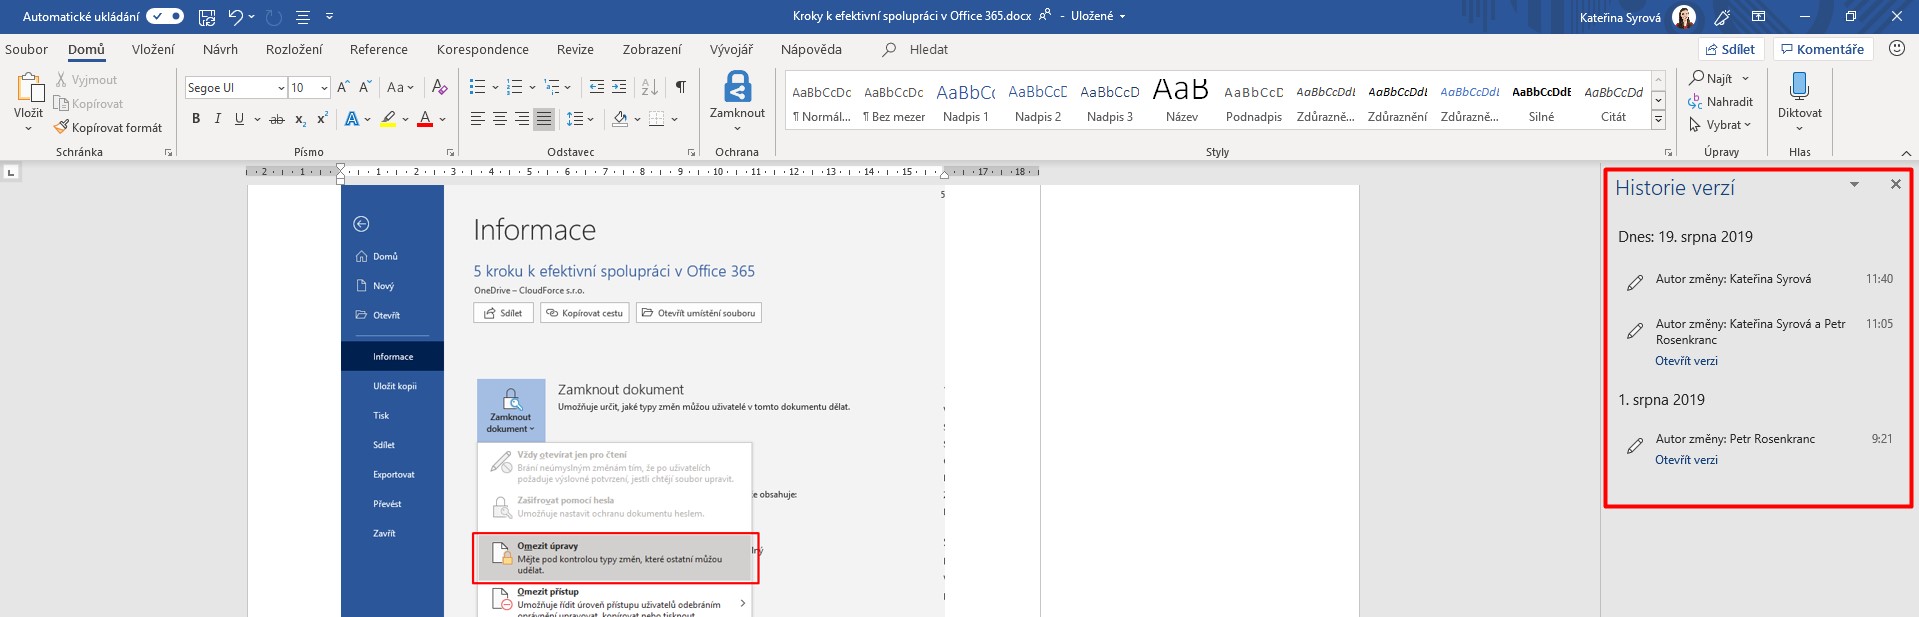Image resolution: width=1919 pixels, height=617 pixels.
Task: Turn off the Automatické ukládání switch
Action: (165, 17)
